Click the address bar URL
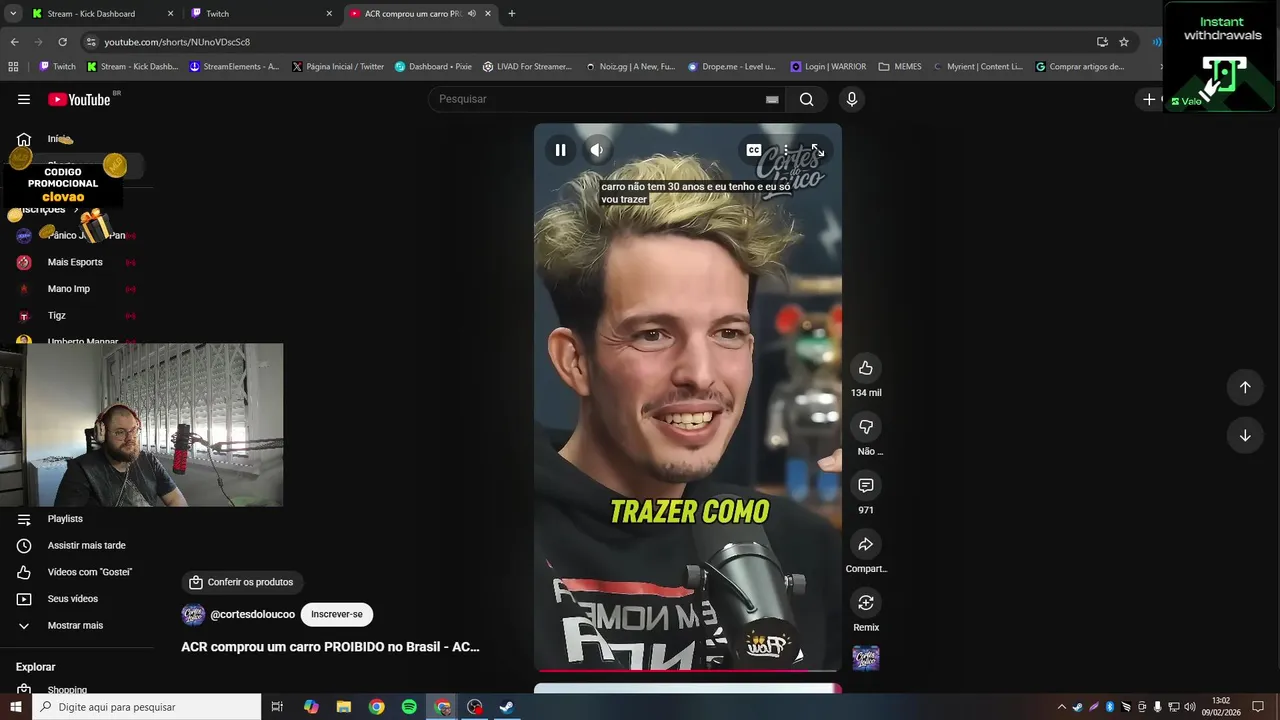The width and height of the screenshot is (1280, 720). tap(177, 42)
